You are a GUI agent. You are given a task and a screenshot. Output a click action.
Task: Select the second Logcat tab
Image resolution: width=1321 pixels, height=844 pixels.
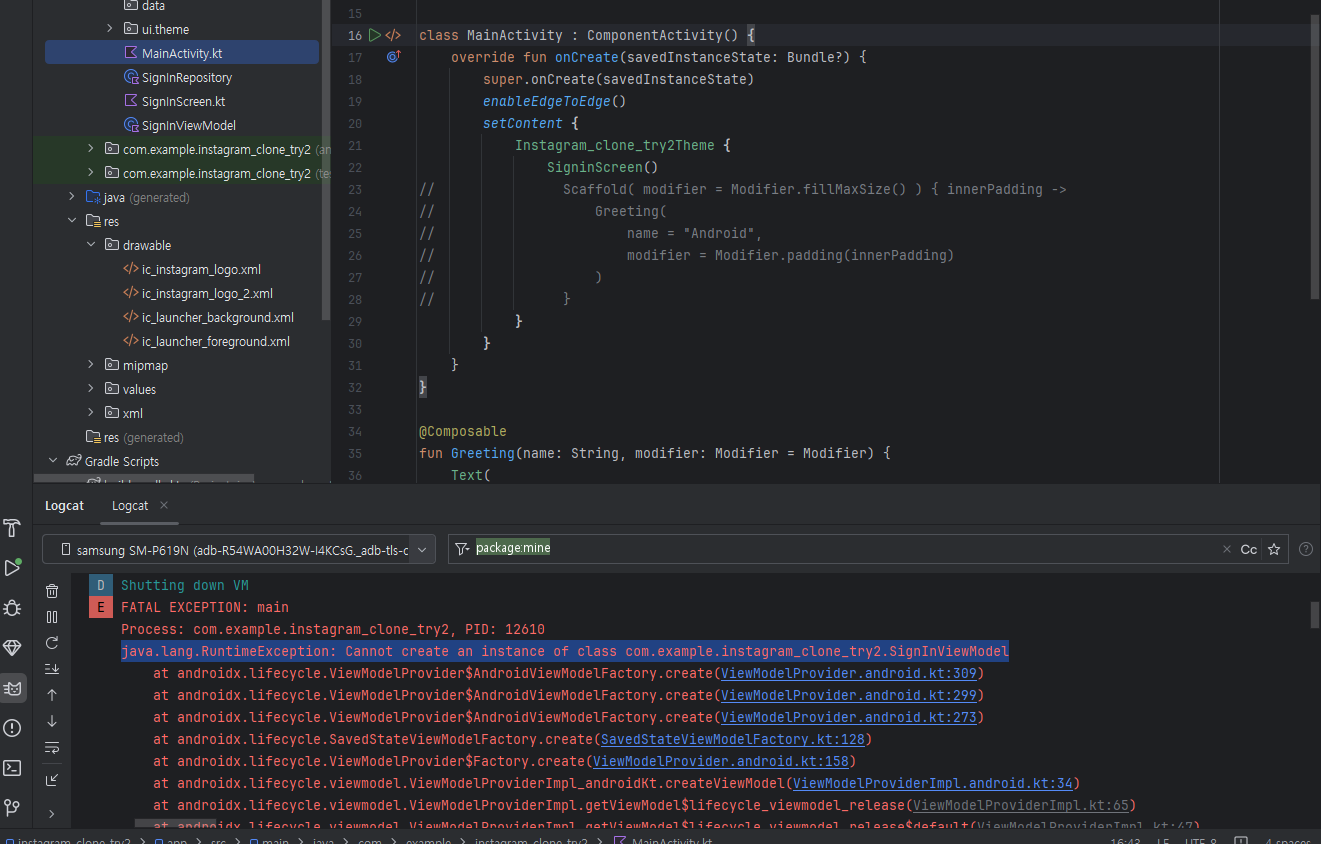coord(130,506)
